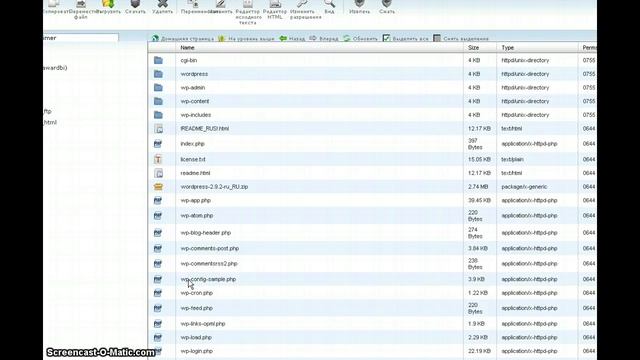Click the PHP icon beside index.php
Screen dimensions: 640x360
(158, 144)
